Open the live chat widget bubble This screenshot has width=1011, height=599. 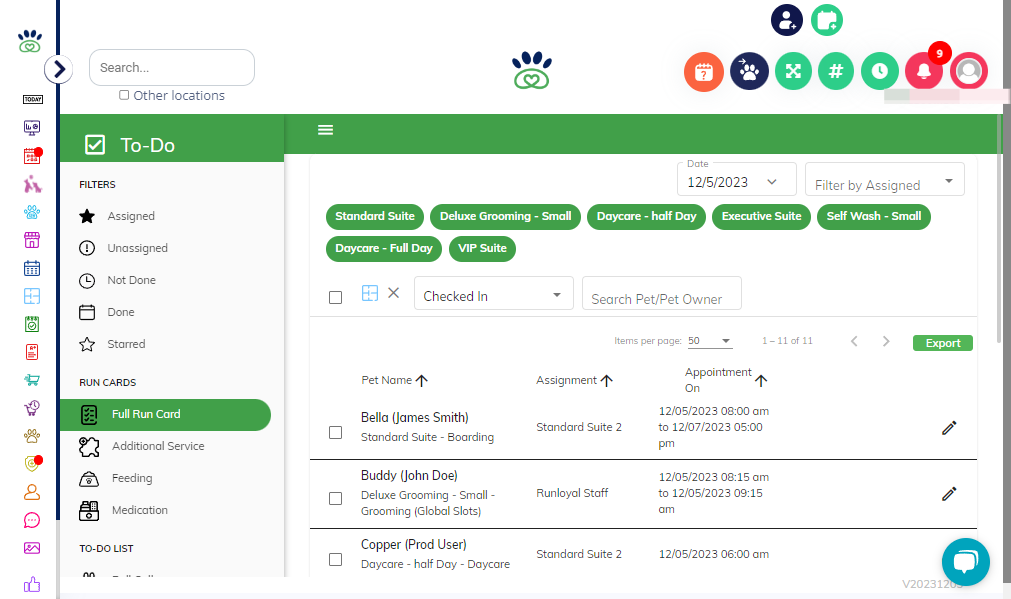[x=965, y=562]
